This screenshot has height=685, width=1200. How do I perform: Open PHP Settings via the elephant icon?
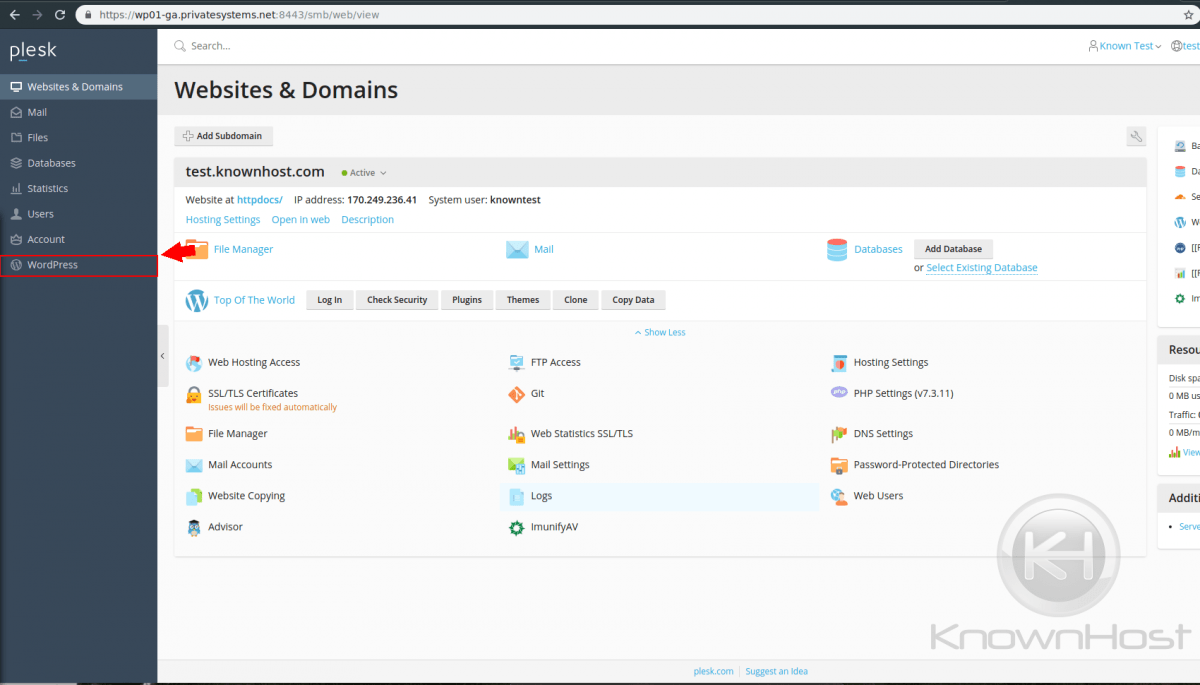pyautogui.click(x=838, y=393)
